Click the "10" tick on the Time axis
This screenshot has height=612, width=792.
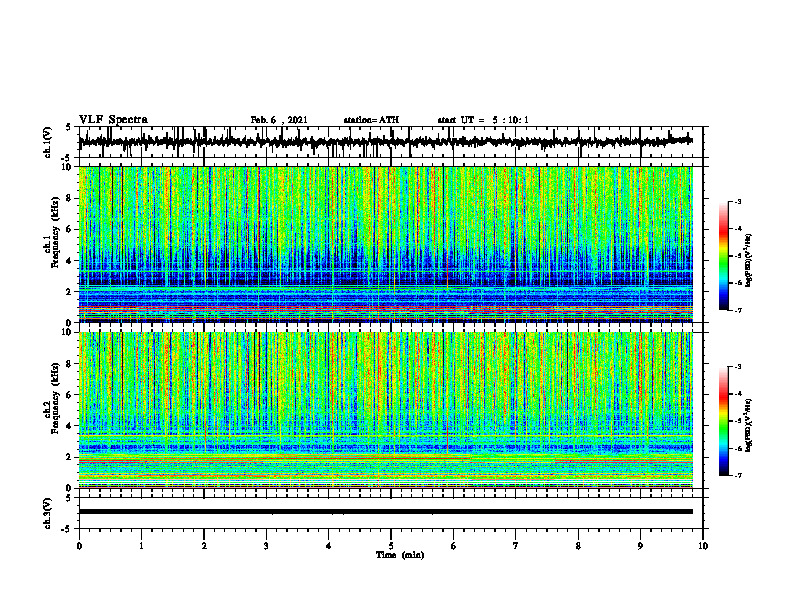(703, 546)
